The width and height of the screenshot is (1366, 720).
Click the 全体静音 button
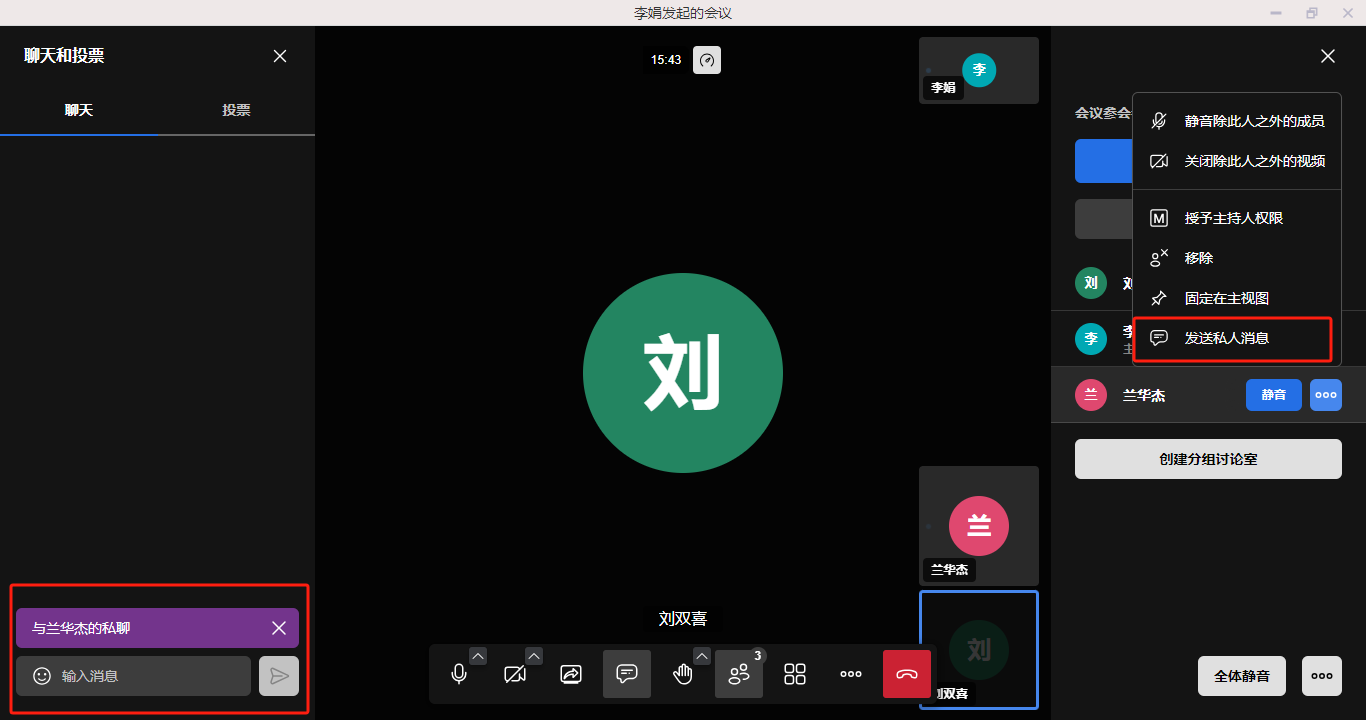pos(1241,676)
